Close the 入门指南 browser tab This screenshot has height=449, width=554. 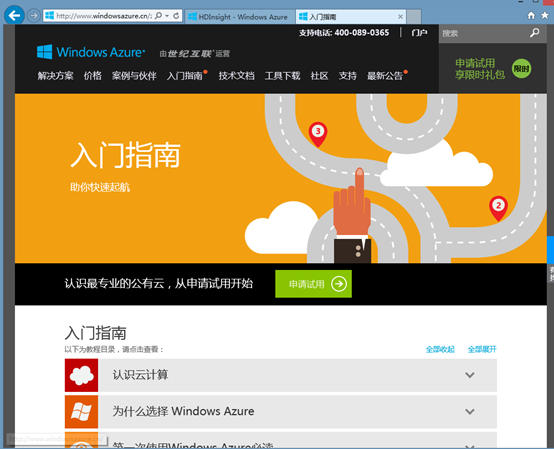[400, 17]
